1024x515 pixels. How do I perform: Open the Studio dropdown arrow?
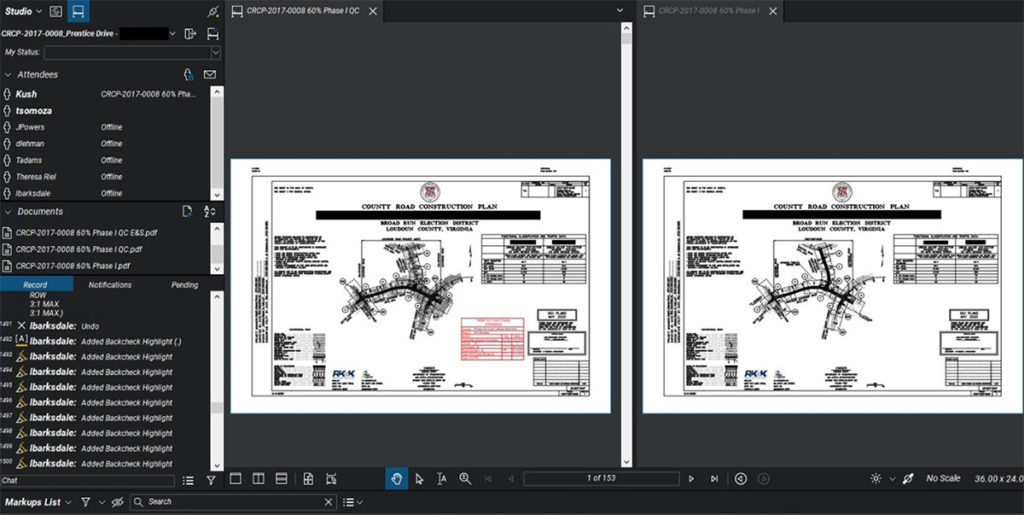click(39, 11)
